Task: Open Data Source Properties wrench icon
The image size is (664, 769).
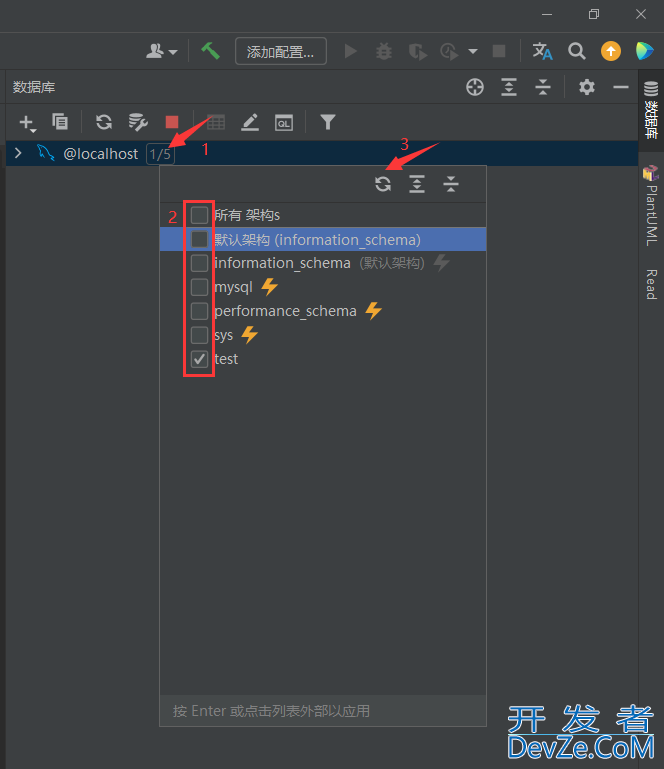Action: click(138, 122)
